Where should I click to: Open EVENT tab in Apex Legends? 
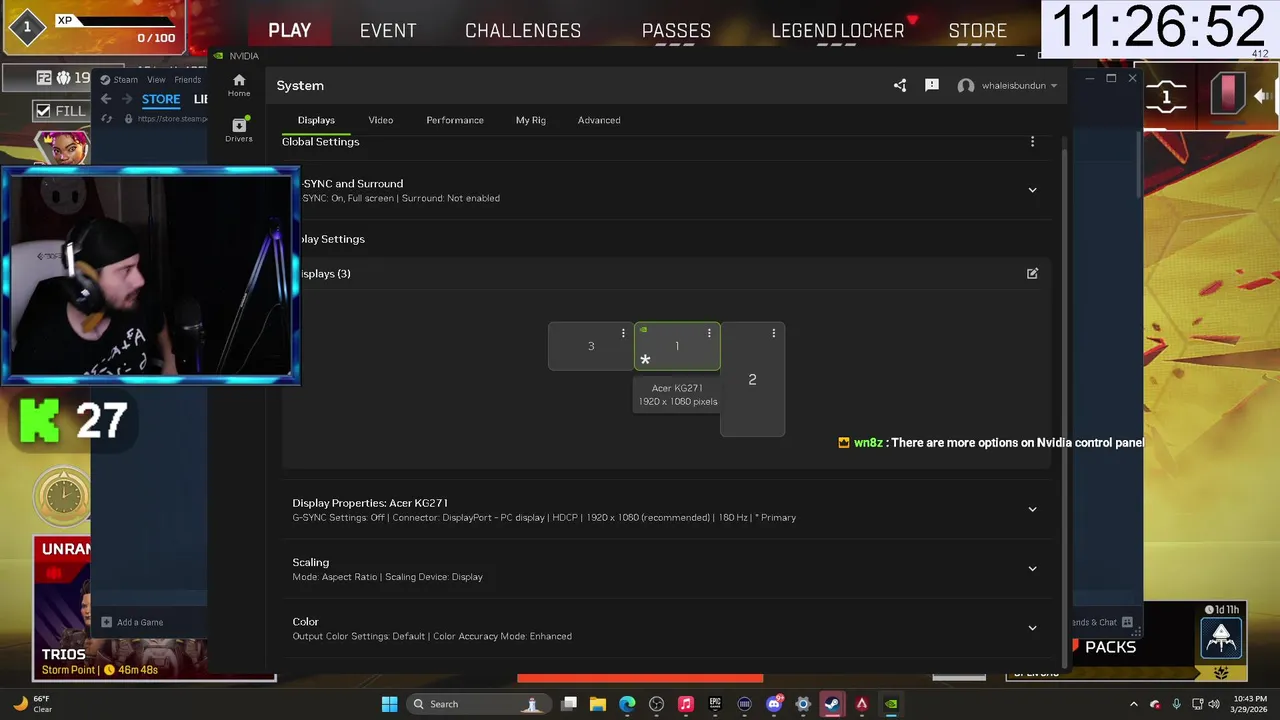pyautogui.click(x=388, y=31)
